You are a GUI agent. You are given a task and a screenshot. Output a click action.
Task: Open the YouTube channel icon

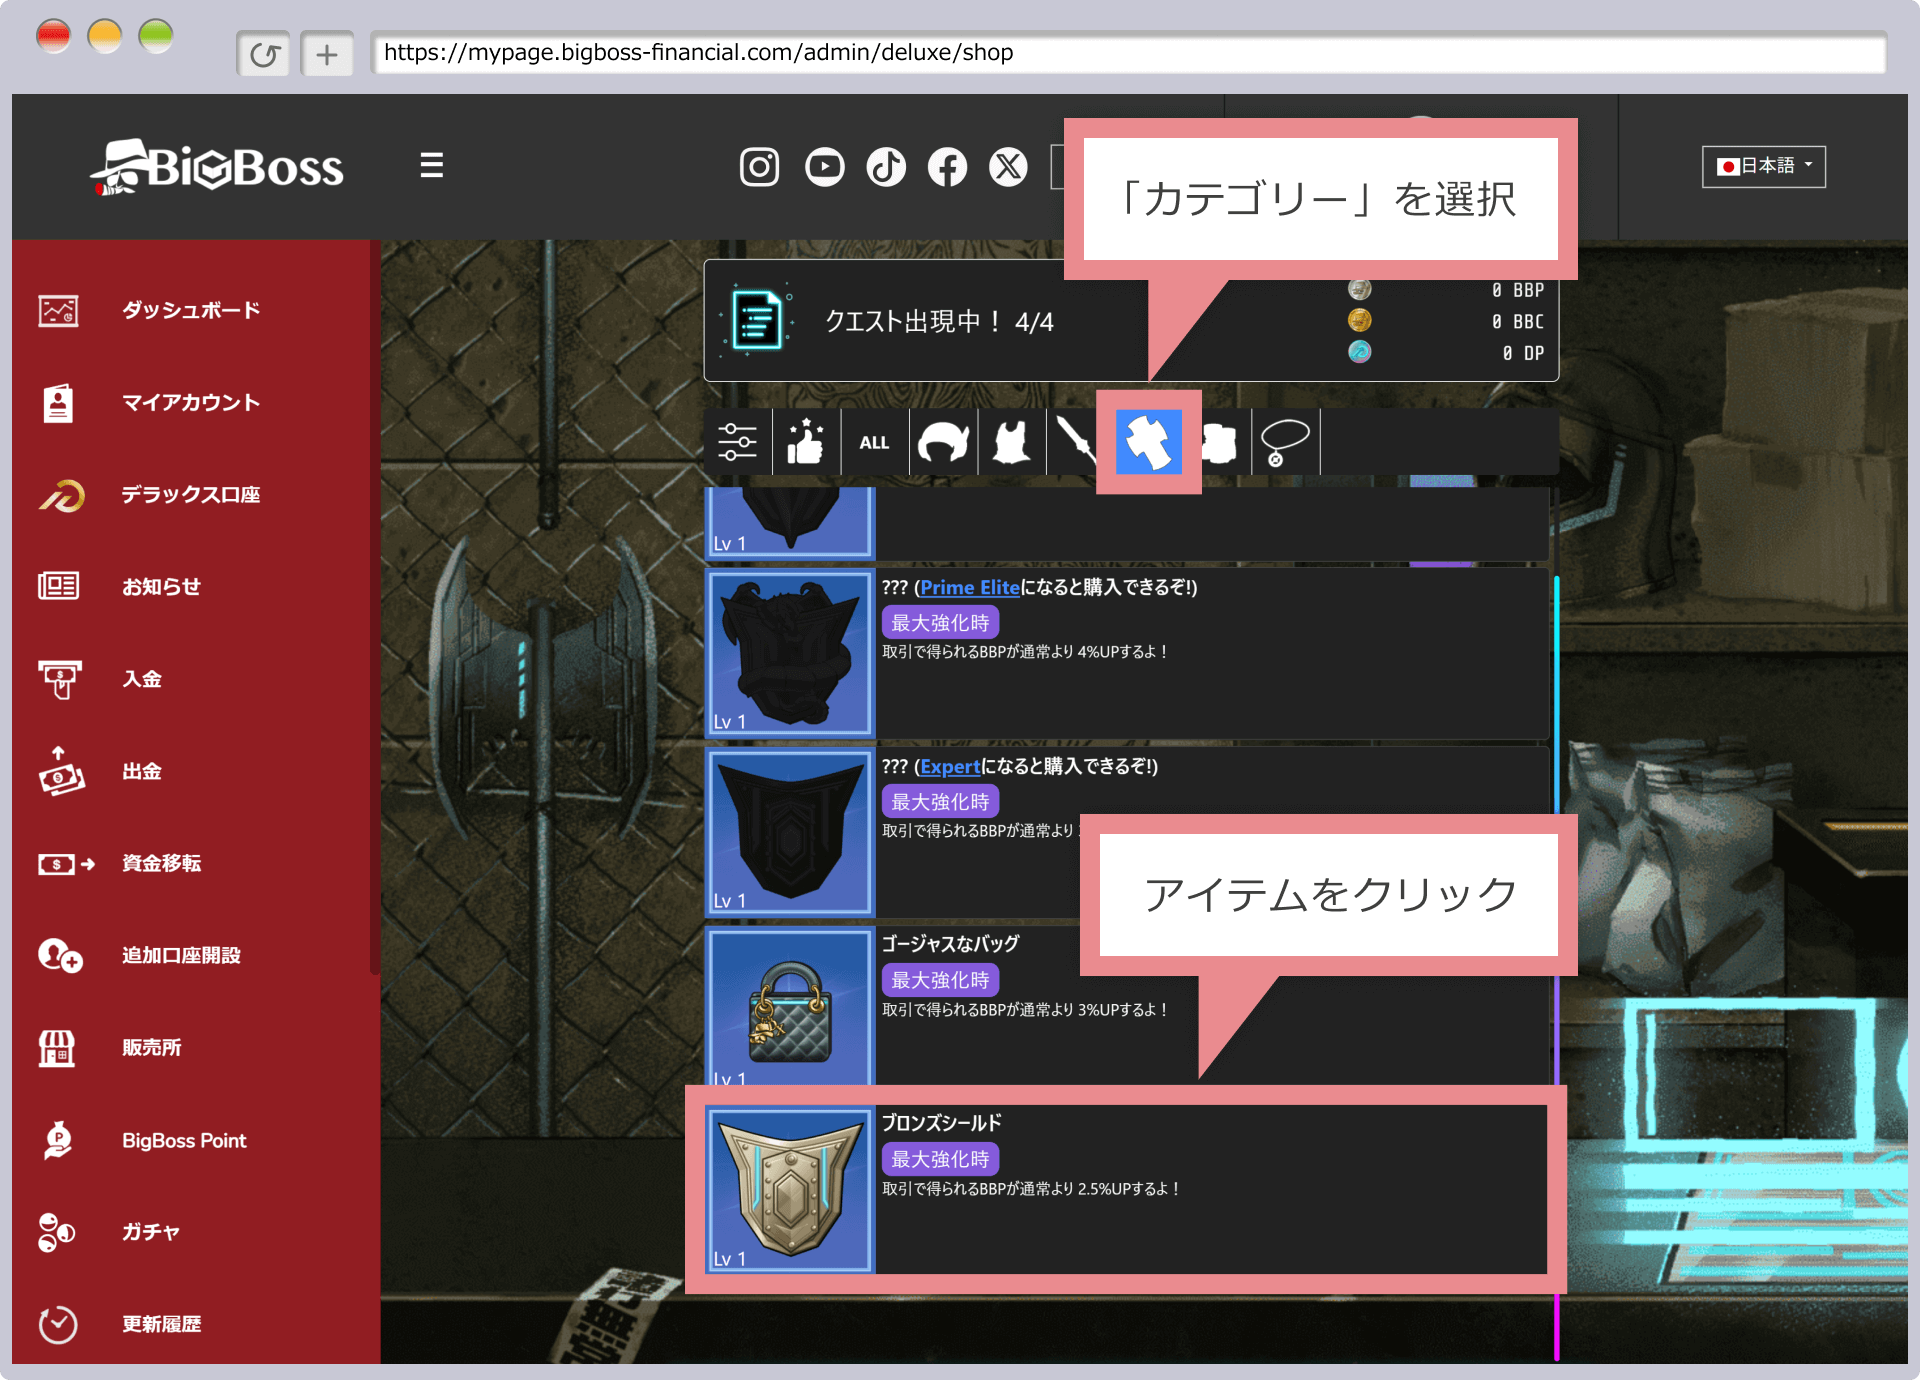pyautogui.click(x=824, y=167)
